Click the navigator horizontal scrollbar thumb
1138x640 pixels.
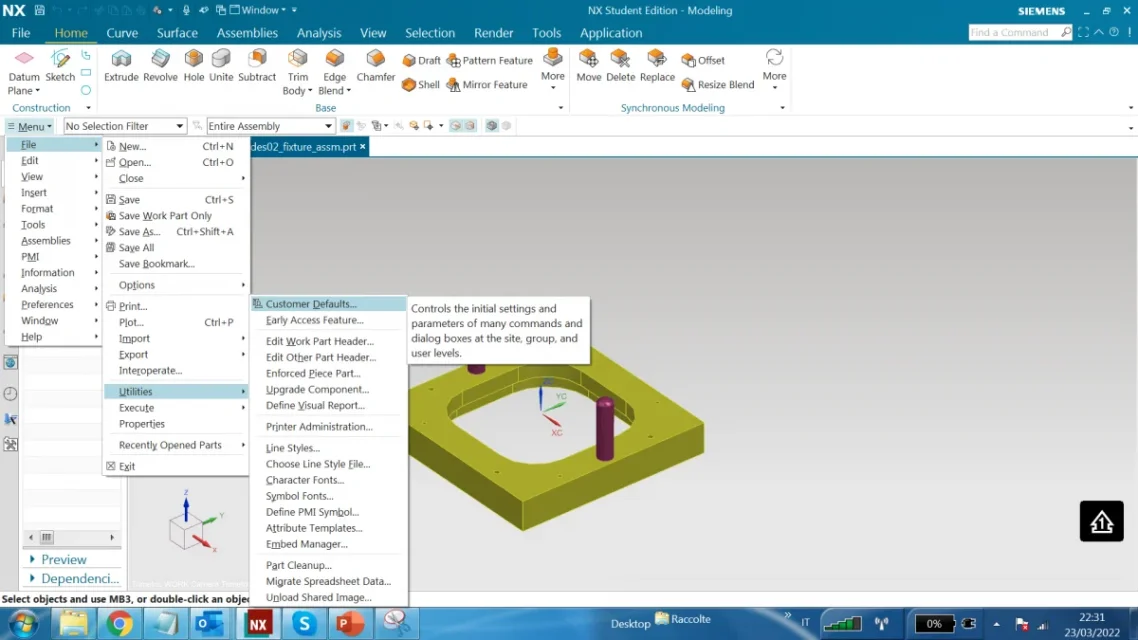[x=46, y=537]
